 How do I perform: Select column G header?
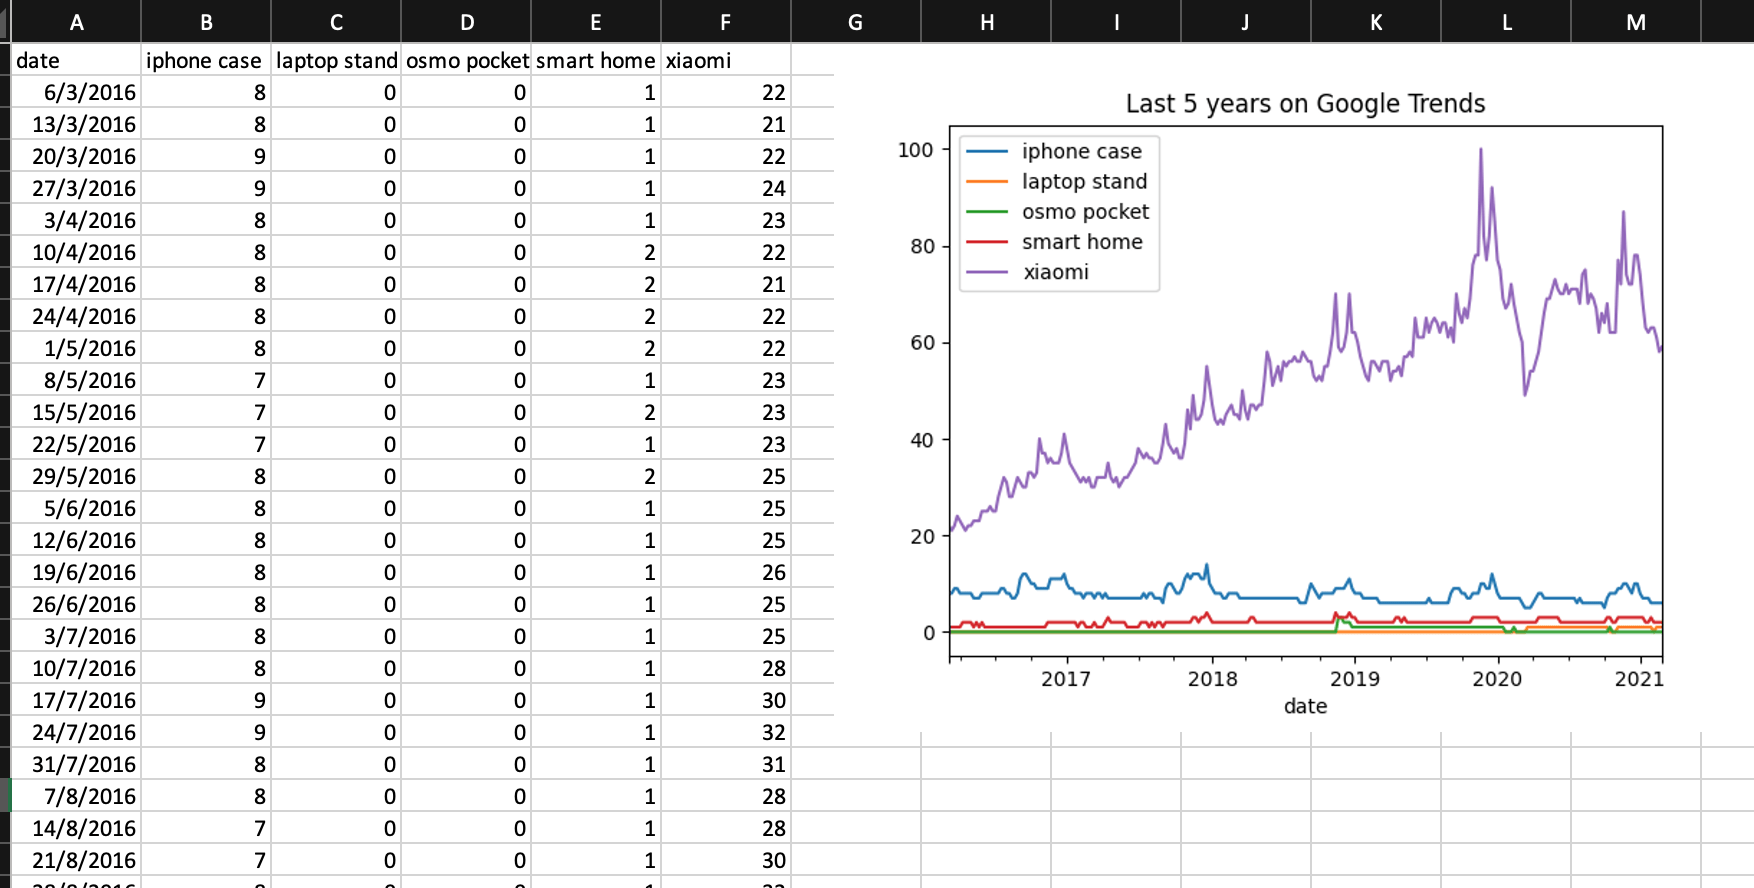[856, 21]
